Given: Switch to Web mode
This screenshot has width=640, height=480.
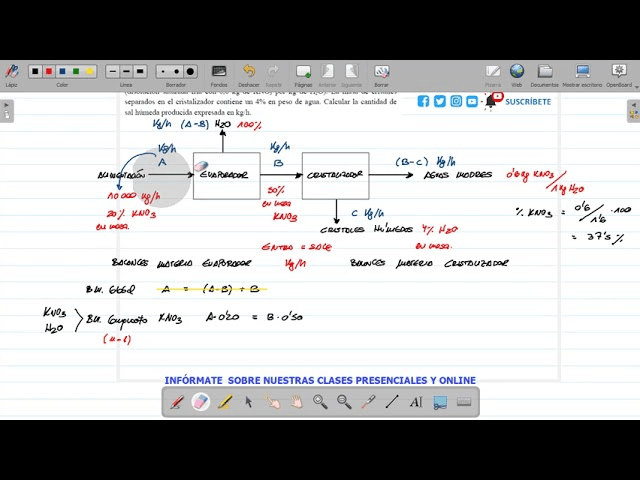Looking at the screenshot, I should pos(517,71).
